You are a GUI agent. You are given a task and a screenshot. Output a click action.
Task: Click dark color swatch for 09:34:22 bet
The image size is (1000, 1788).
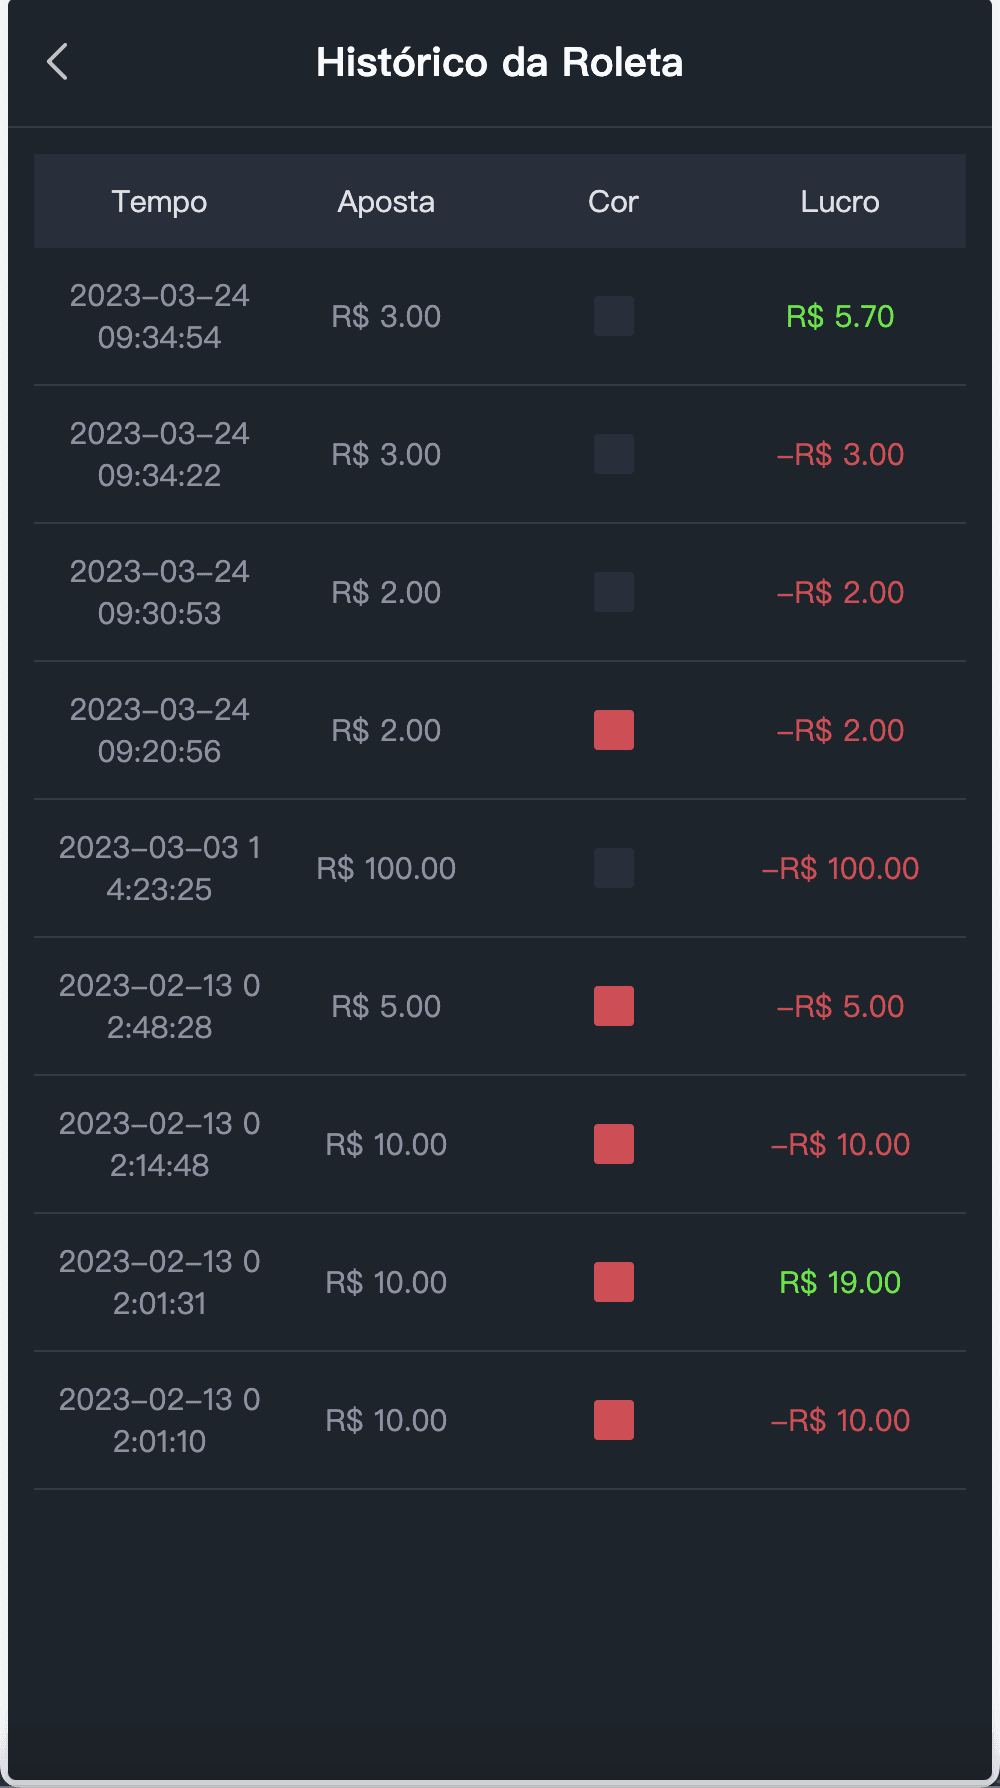click(614, 454)
